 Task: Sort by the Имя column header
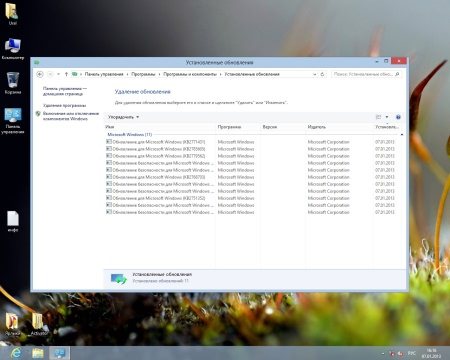tap(160, 127)
